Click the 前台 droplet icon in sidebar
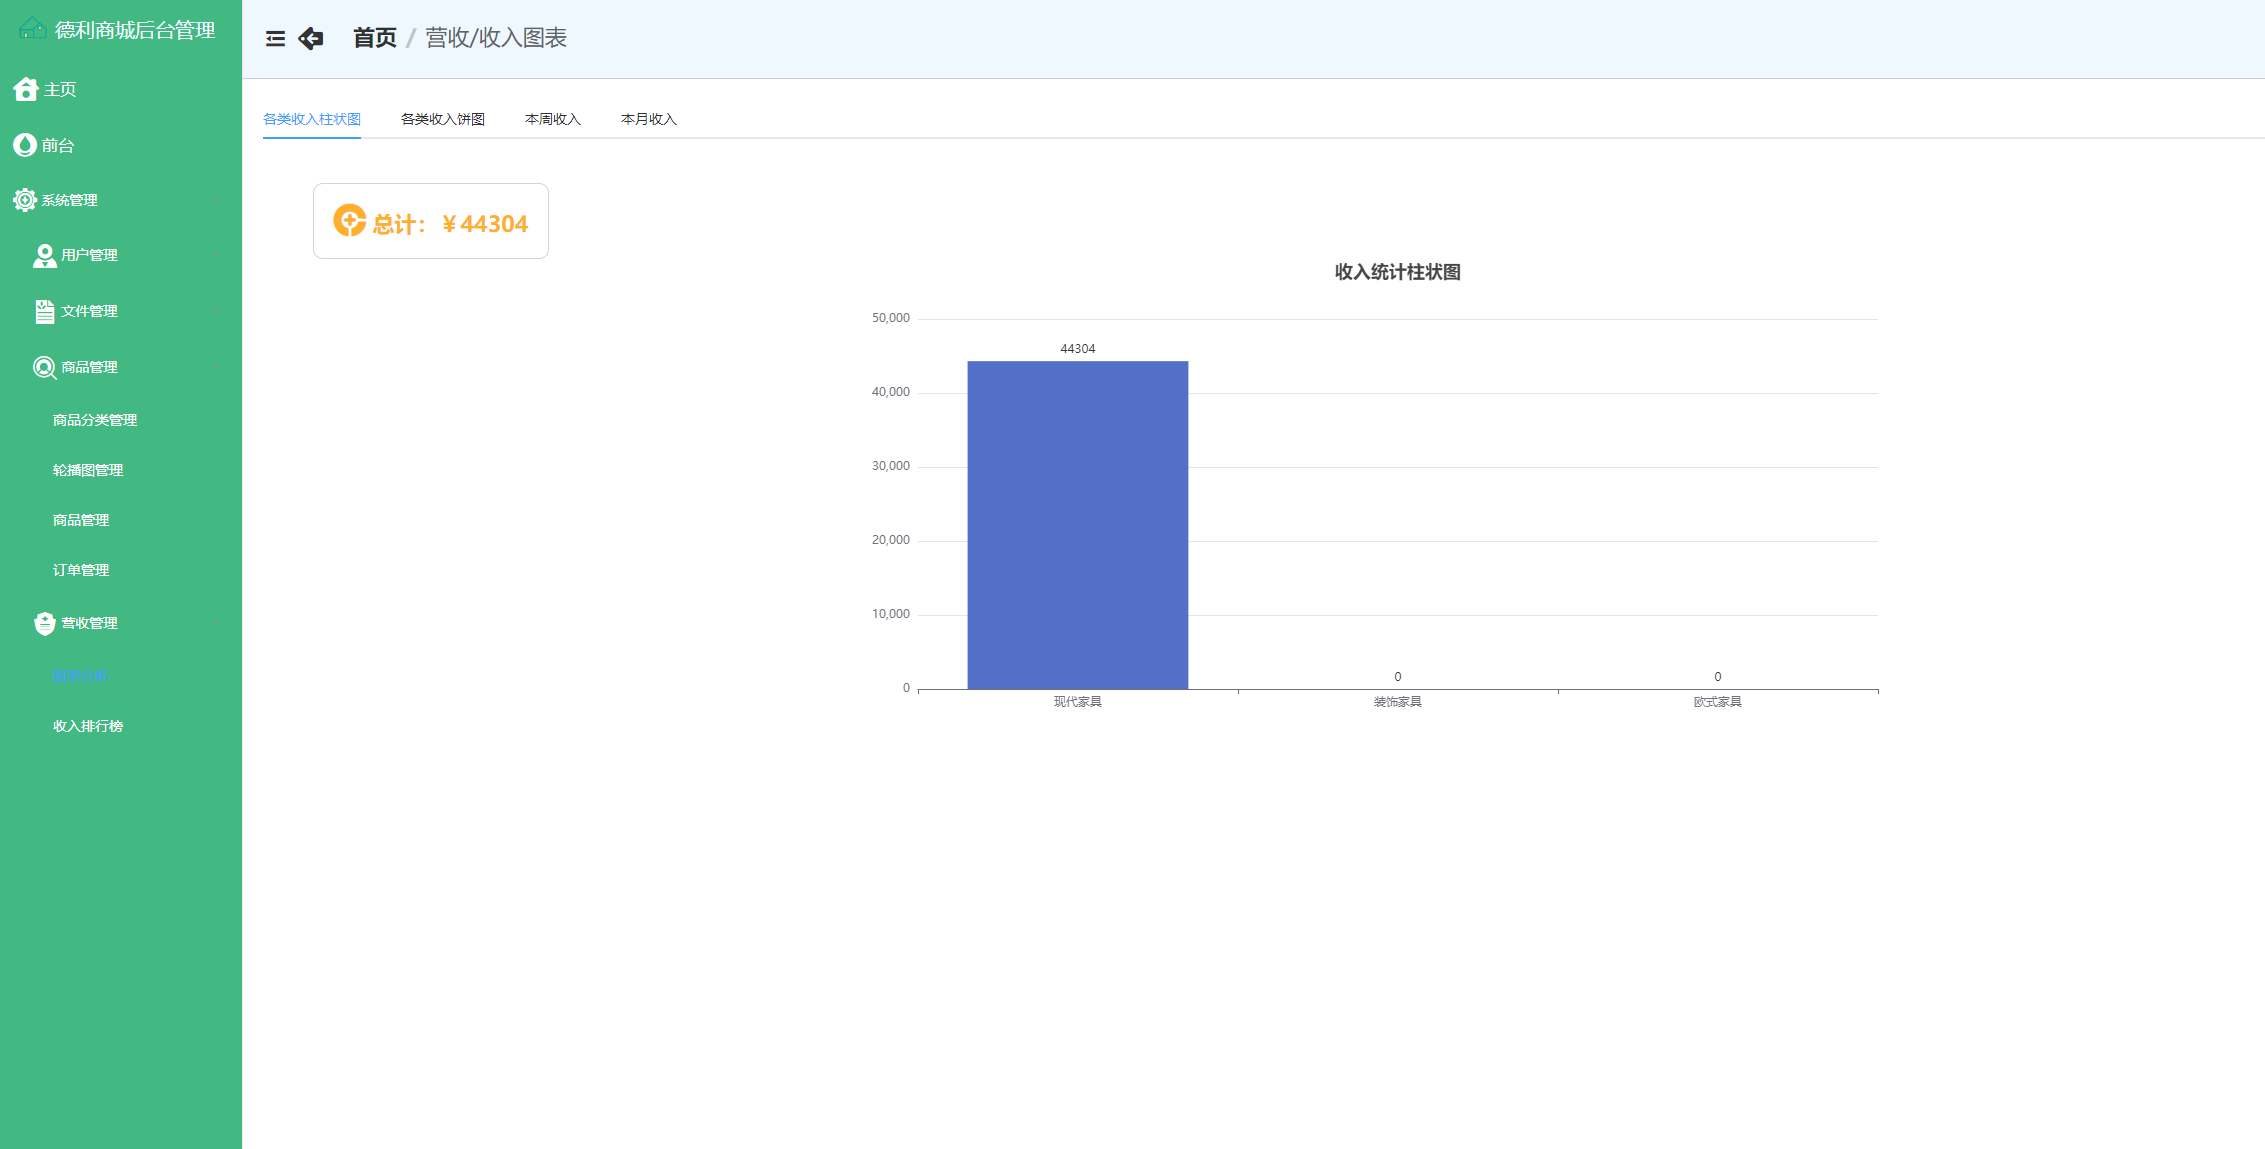 (25, 145)
